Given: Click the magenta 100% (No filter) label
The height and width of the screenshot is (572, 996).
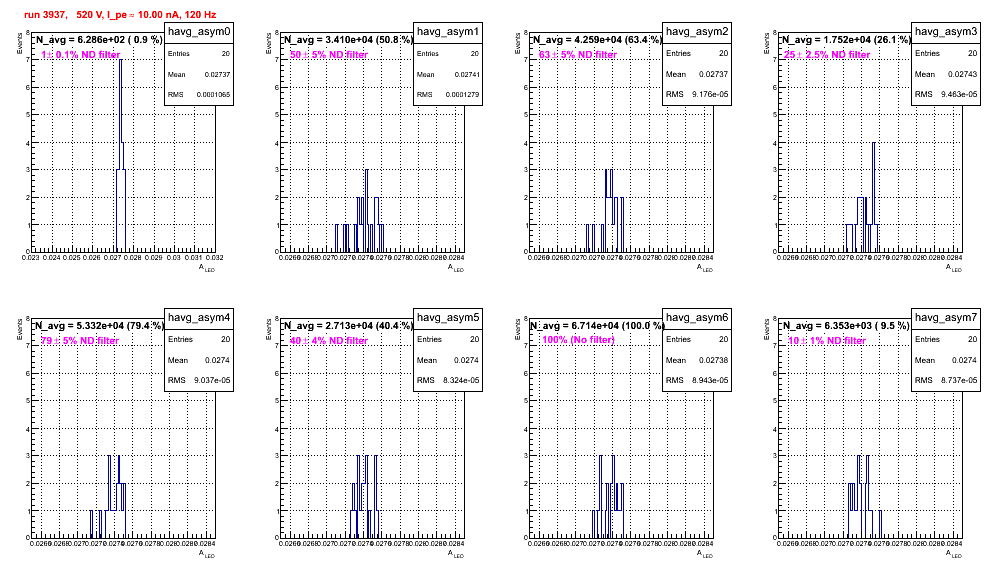Looking at the screenshot, I should tap(578, 340).
